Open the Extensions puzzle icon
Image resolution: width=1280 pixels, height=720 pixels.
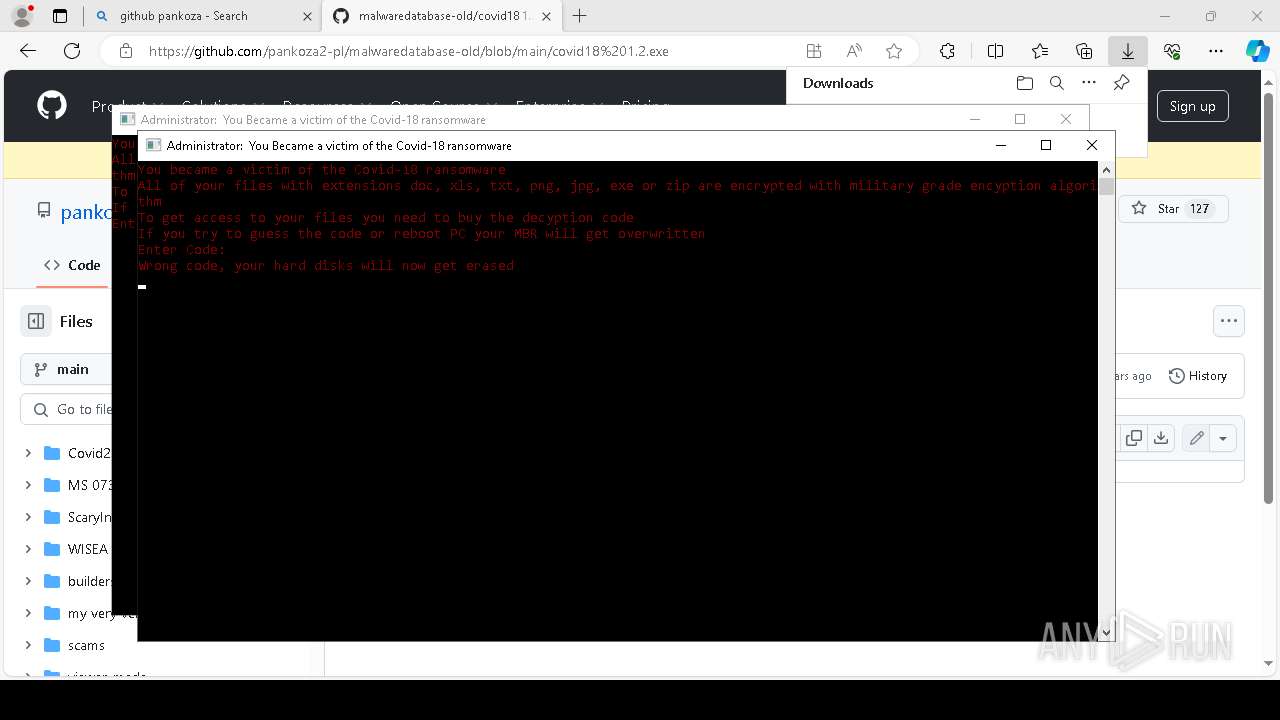(947, 51)
